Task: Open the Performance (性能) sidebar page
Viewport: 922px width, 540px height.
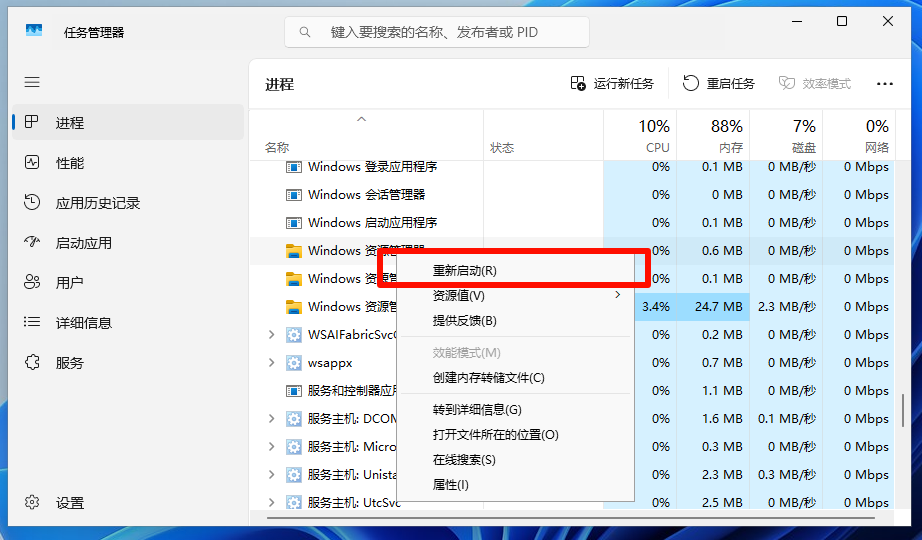Action: pyautogui.click(x=128, y=162)
